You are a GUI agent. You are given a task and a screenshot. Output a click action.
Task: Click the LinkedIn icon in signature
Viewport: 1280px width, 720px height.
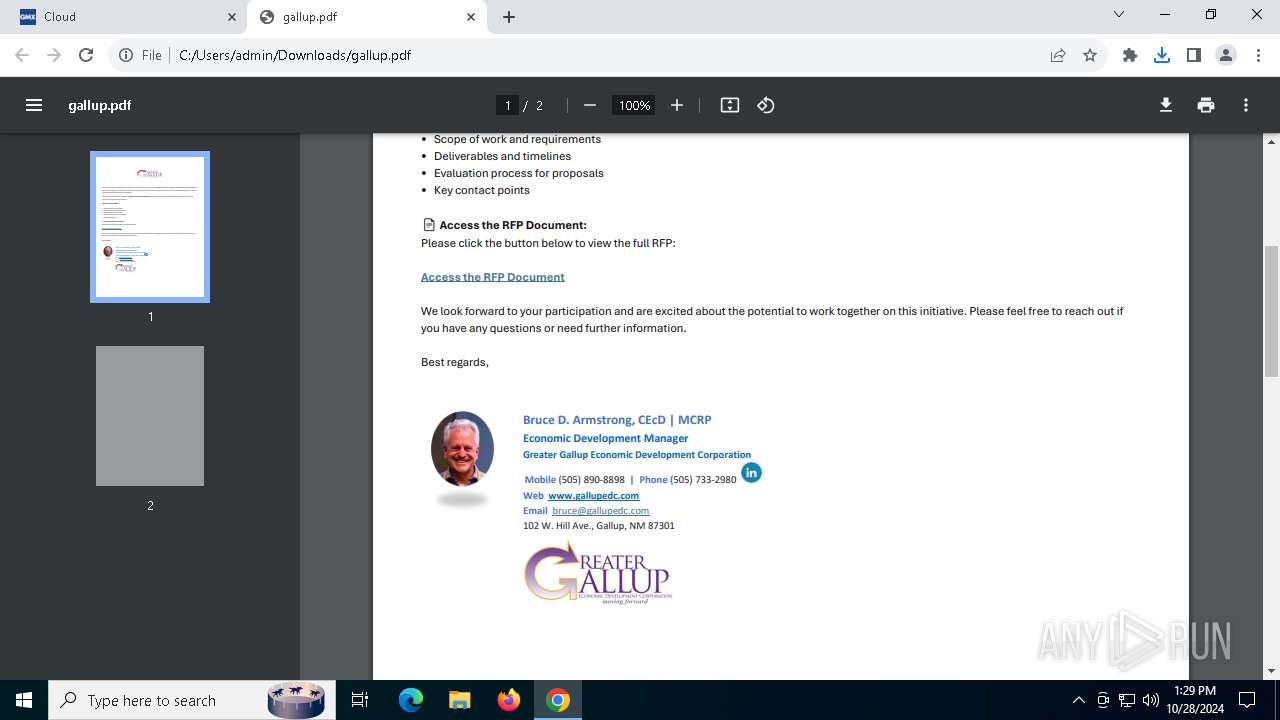751,472
